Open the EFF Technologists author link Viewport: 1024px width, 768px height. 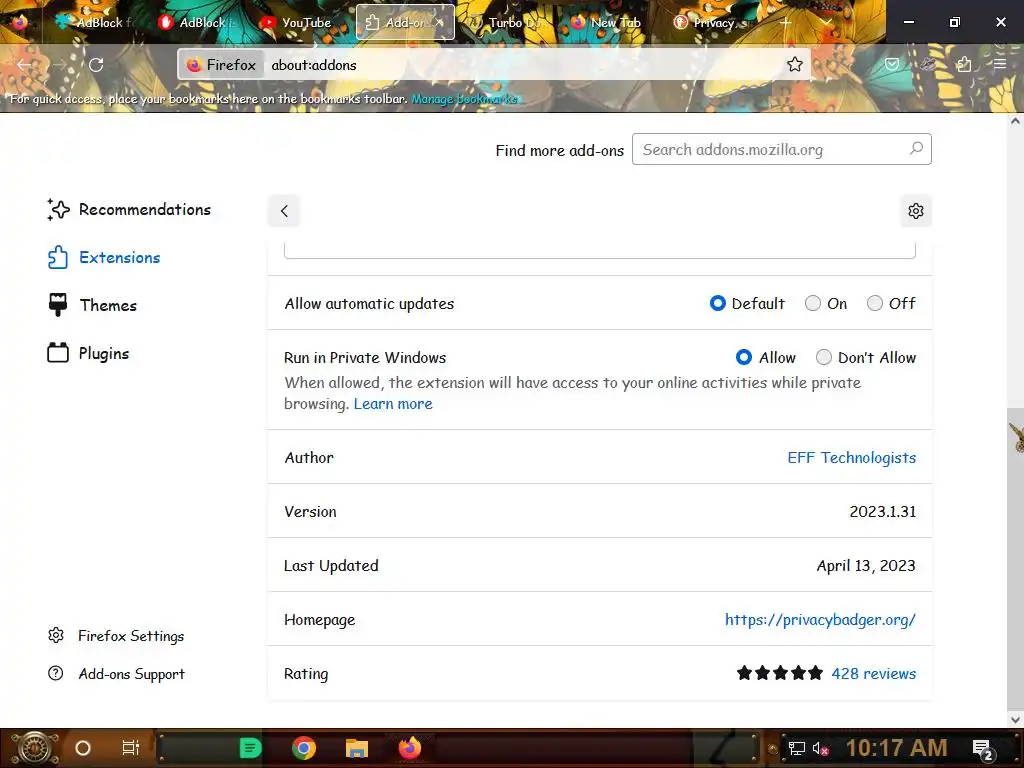852,457
